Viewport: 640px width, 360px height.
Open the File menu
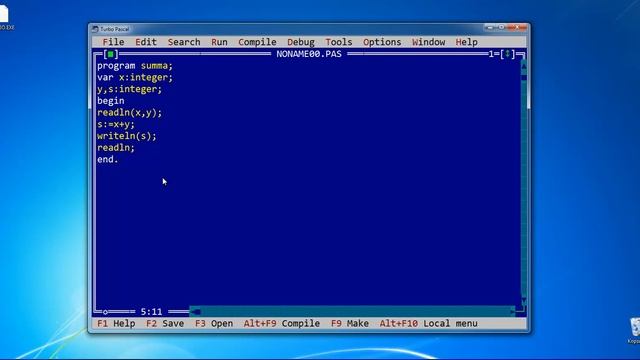click(113, 42)
